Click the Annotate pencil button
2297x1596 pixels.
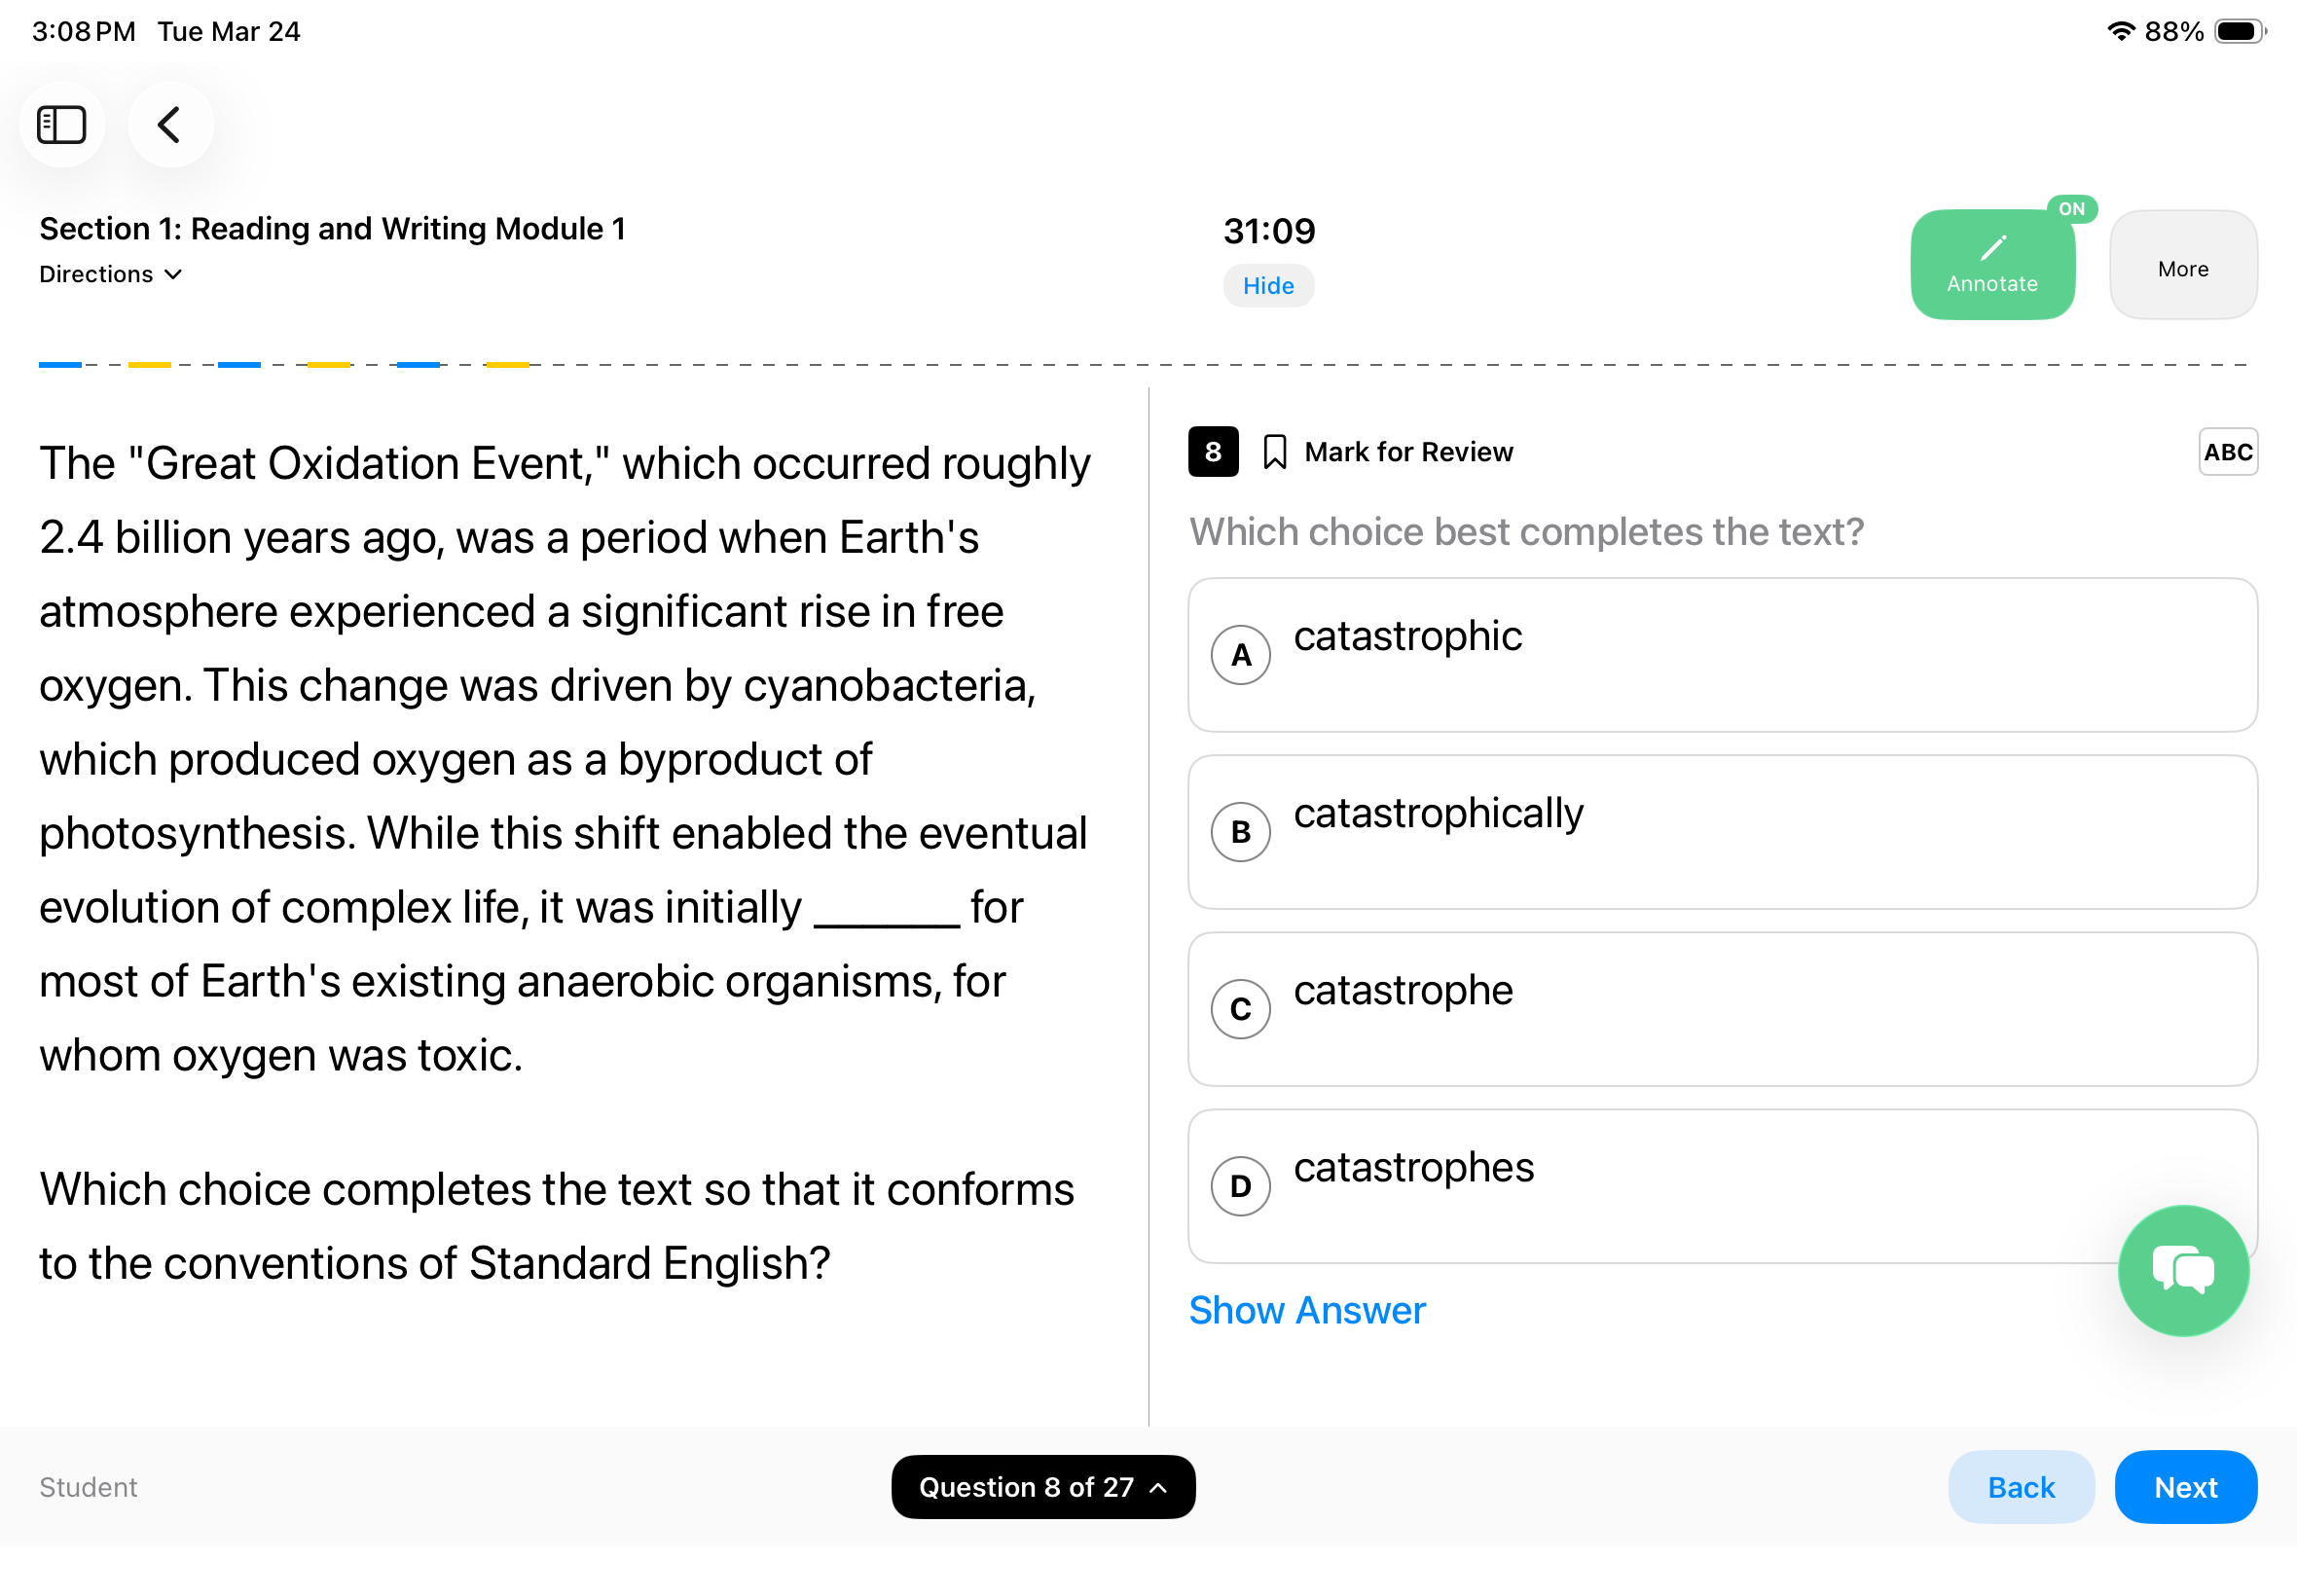pos(1991,265)
